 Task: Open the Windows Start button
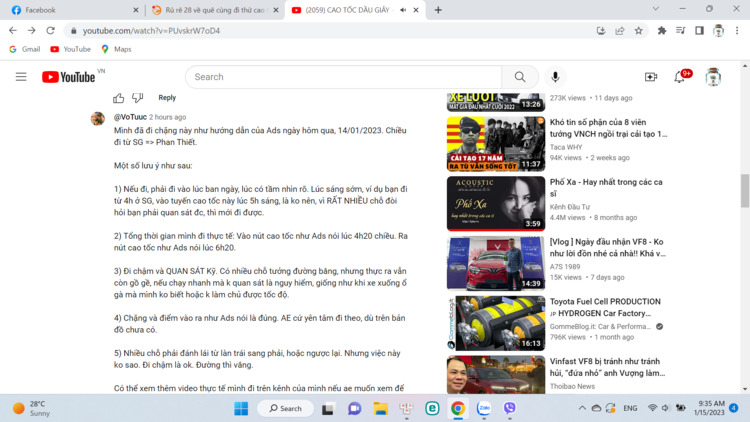tap(241, 408)
